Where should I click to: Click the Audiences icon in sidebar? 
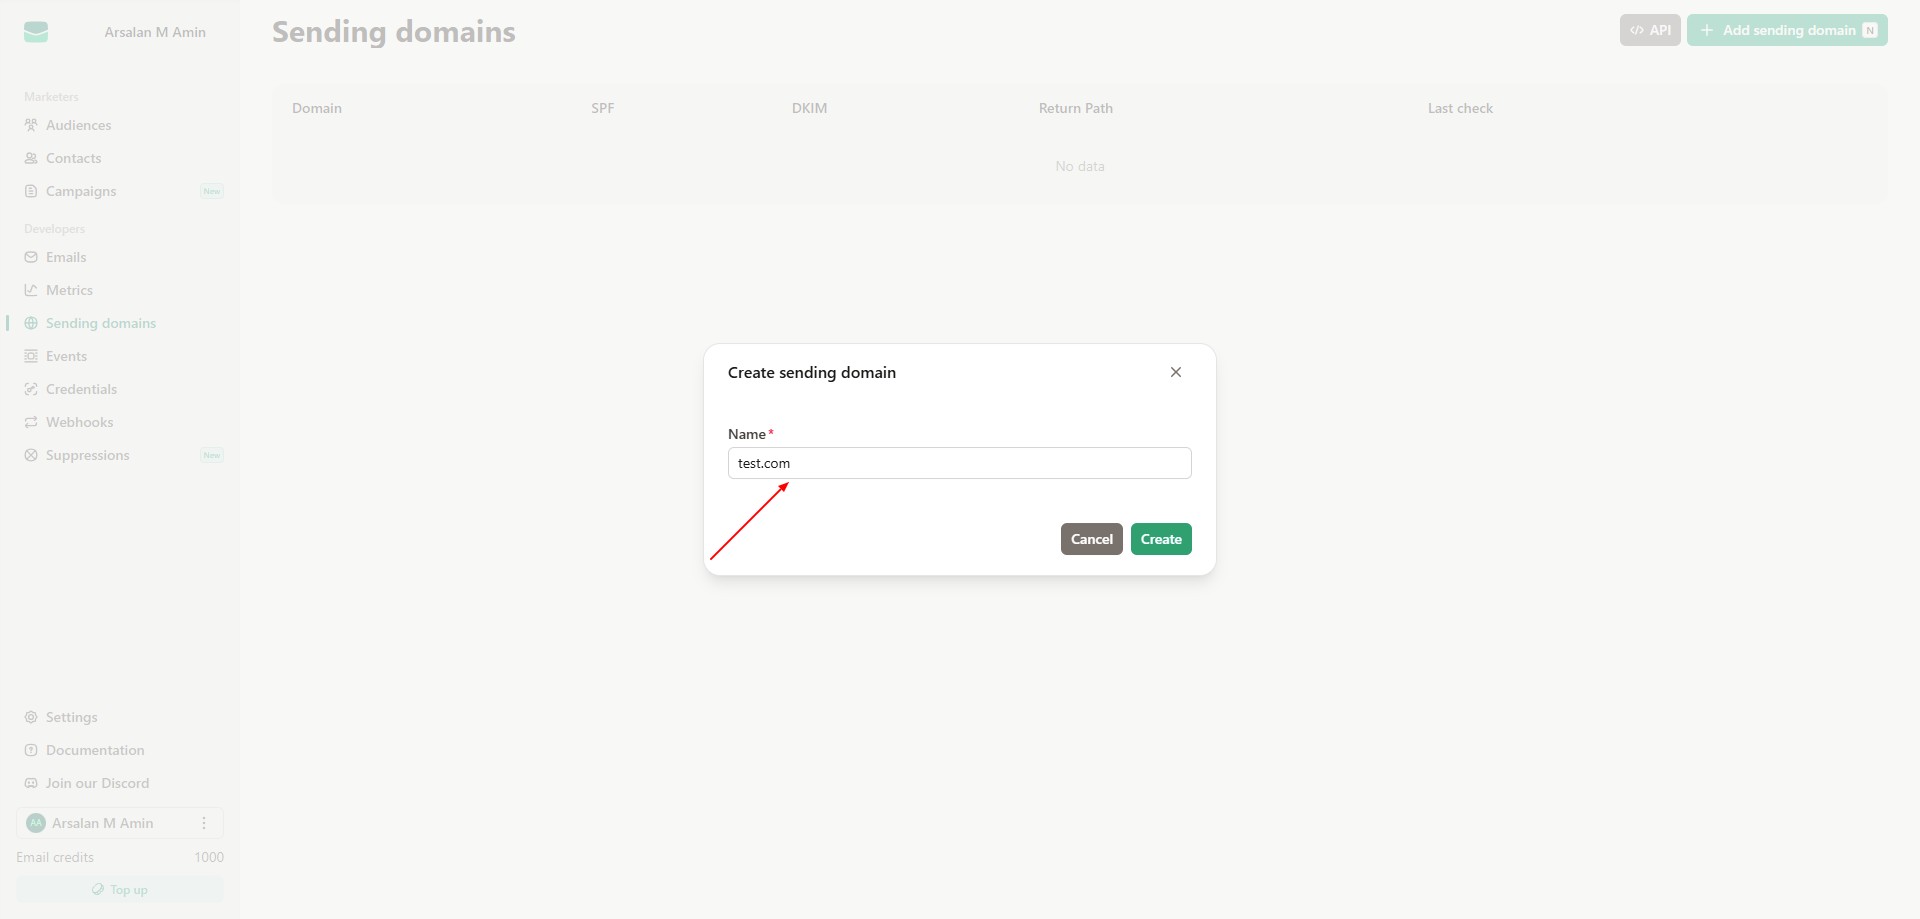point(31,125)
